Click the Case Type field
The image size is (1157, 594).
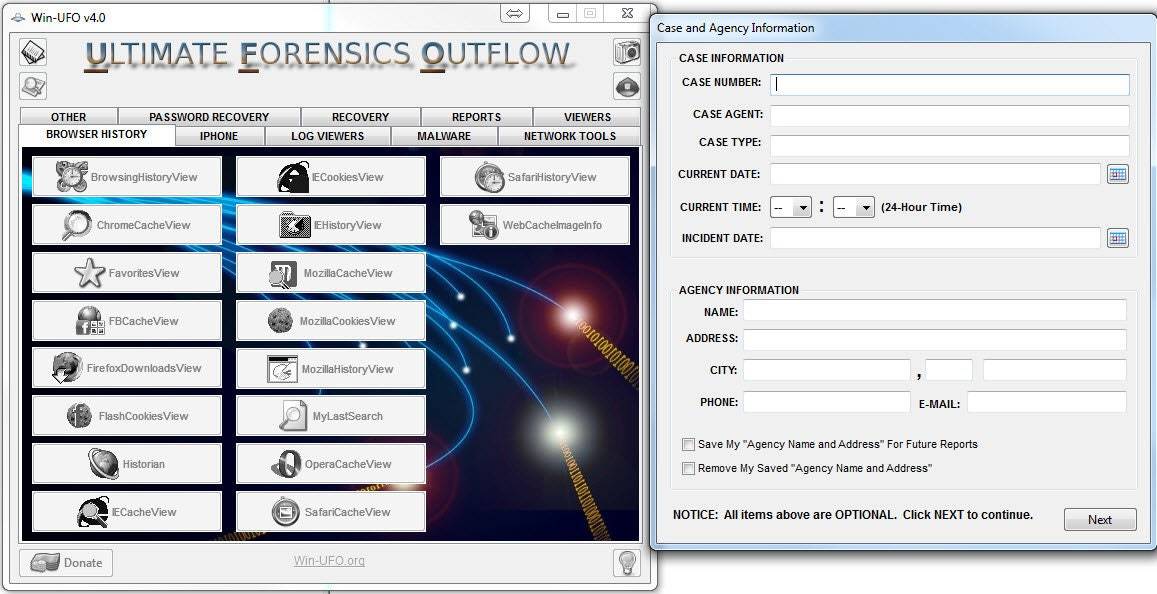tap(950, 145)
